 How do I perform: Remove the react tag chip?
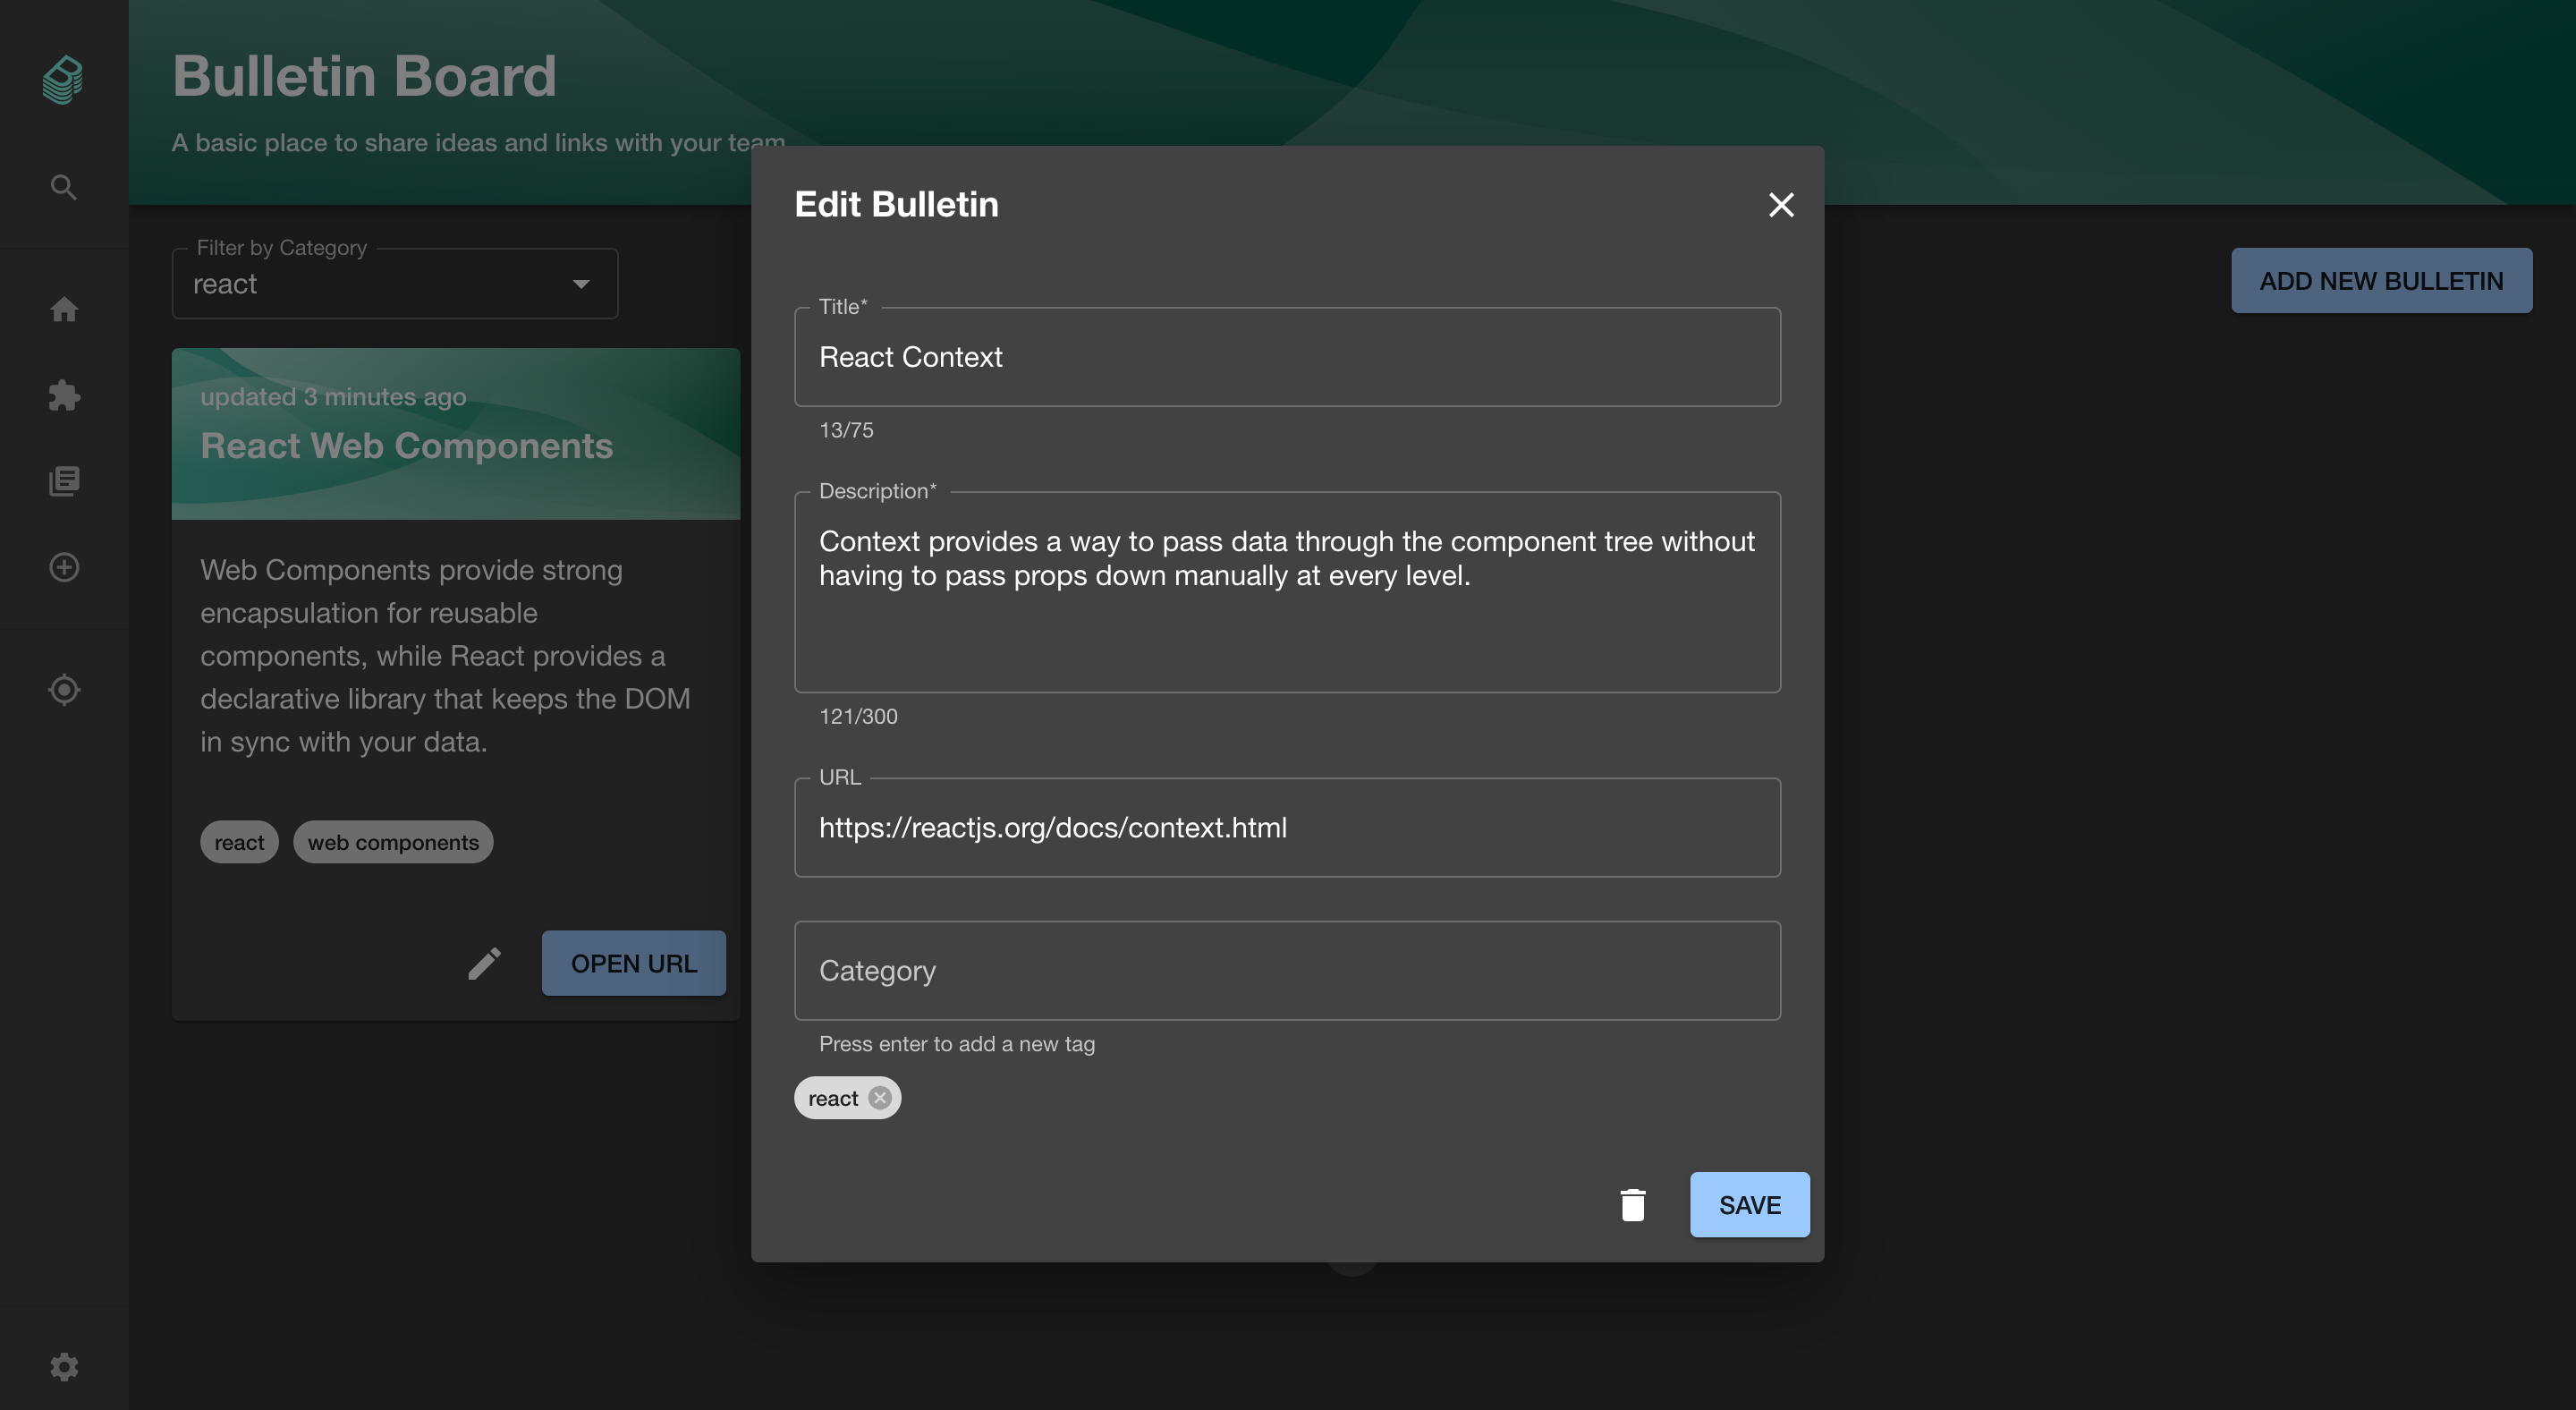point(879,1098)
